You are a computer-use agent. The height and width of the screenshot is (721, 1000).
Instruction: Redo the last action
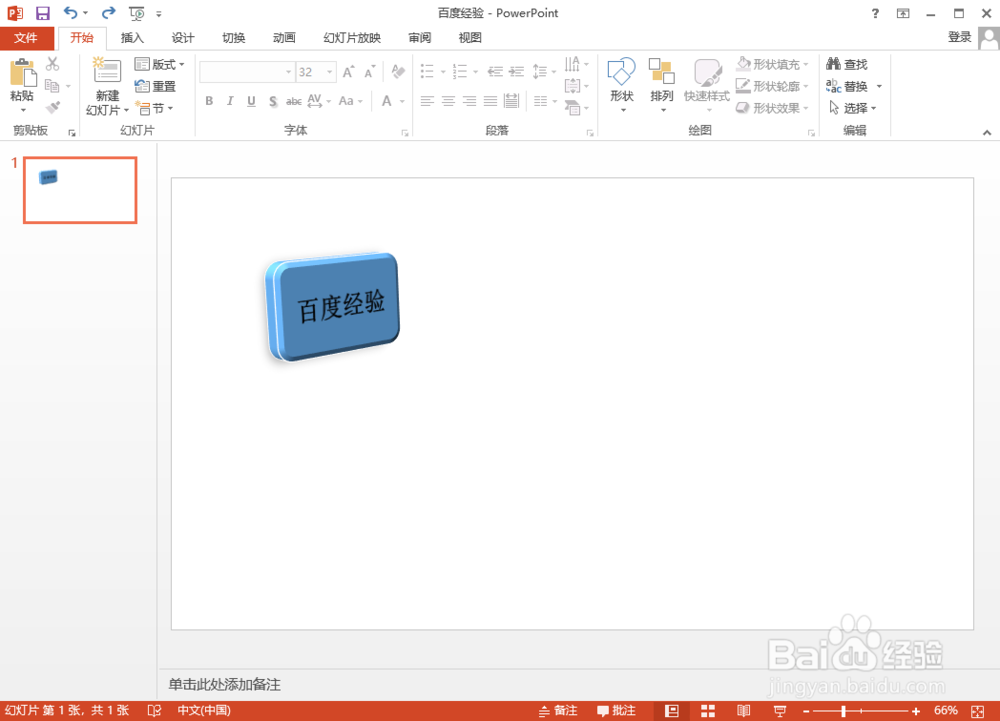(x=109, y=13)
